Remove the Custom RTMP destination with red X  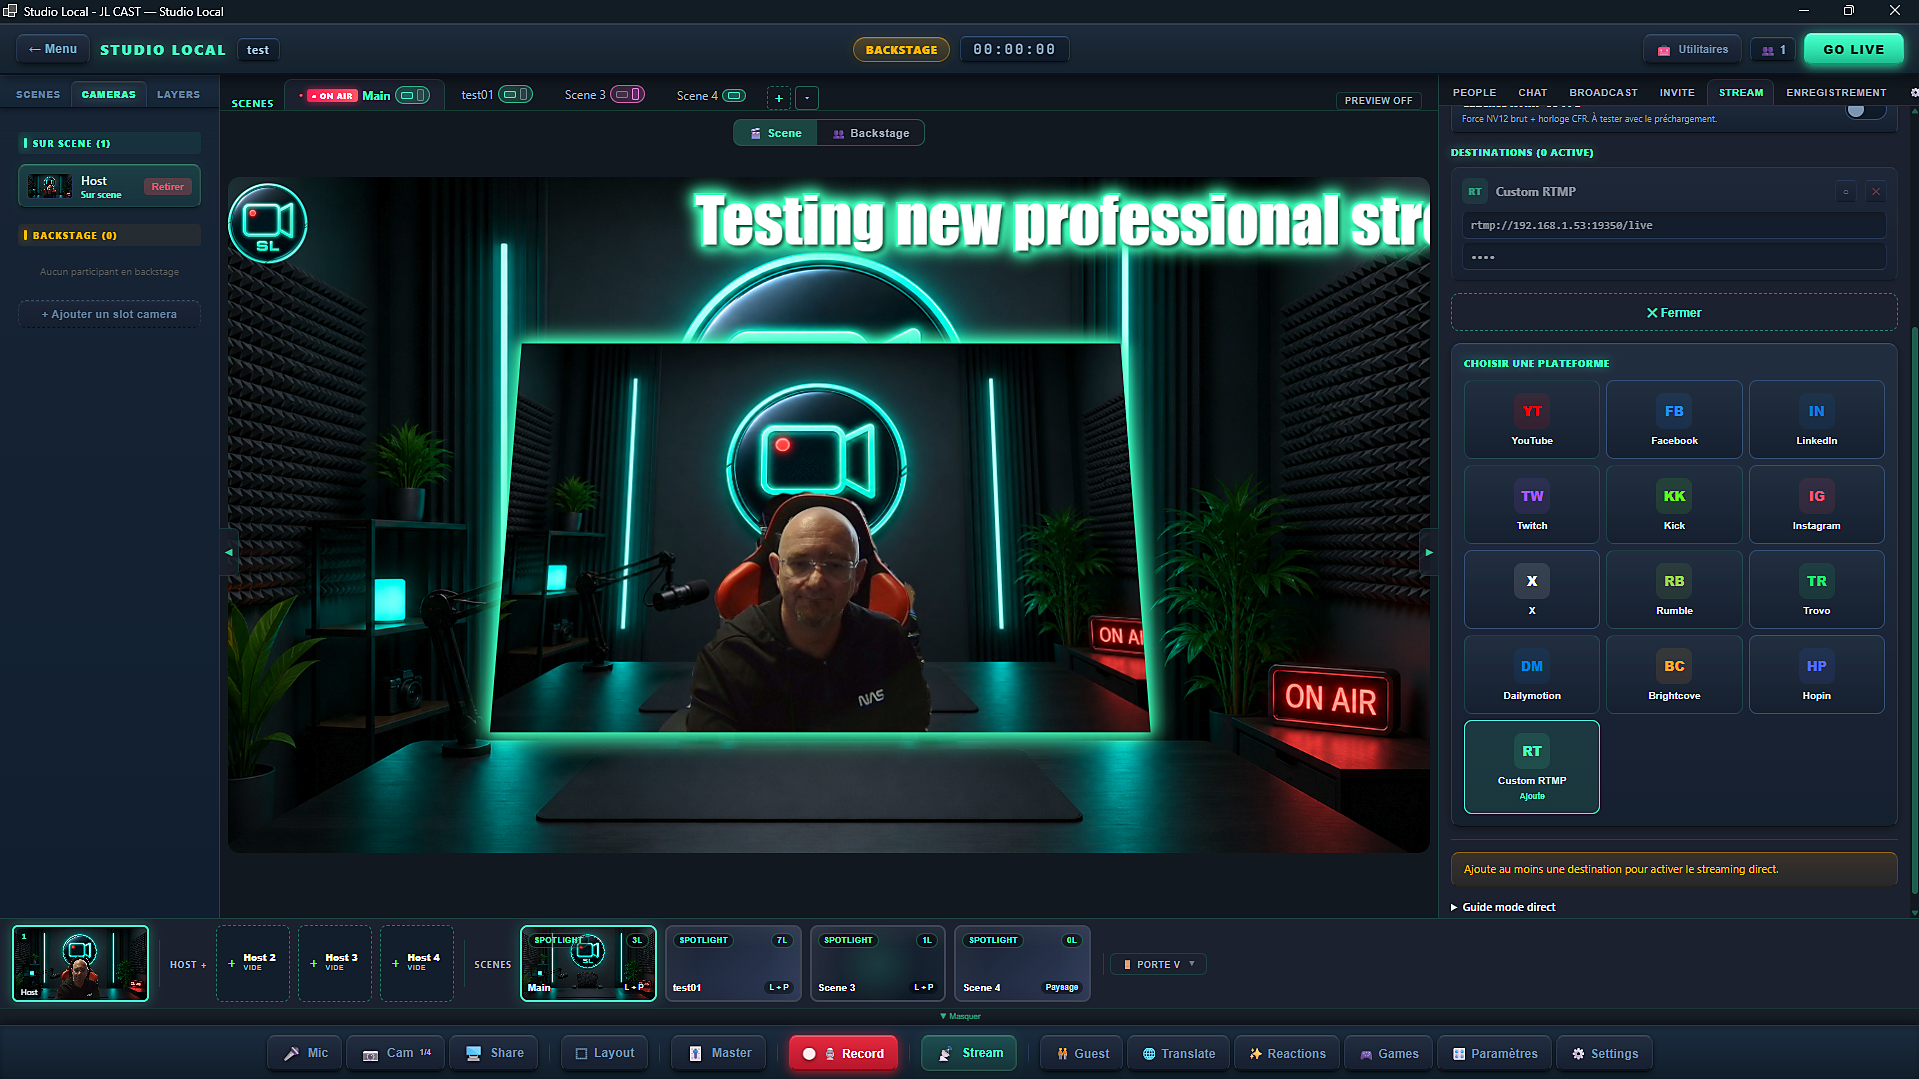(x=1875, y=192)
